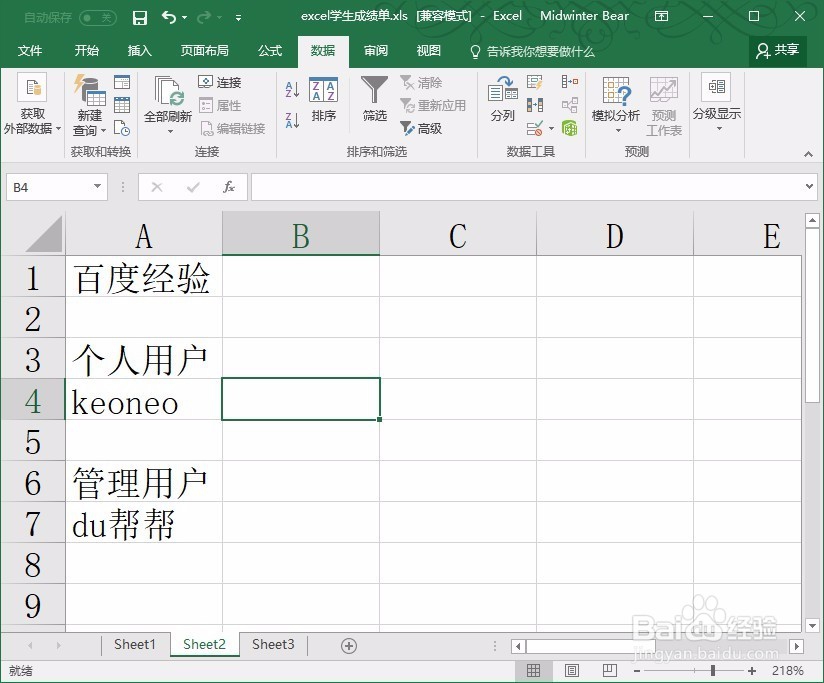Image resolution: width=824 pixels, height=683 pixels.
Task: Zoom in with the plus button
Action: click(x=752, y=671)
